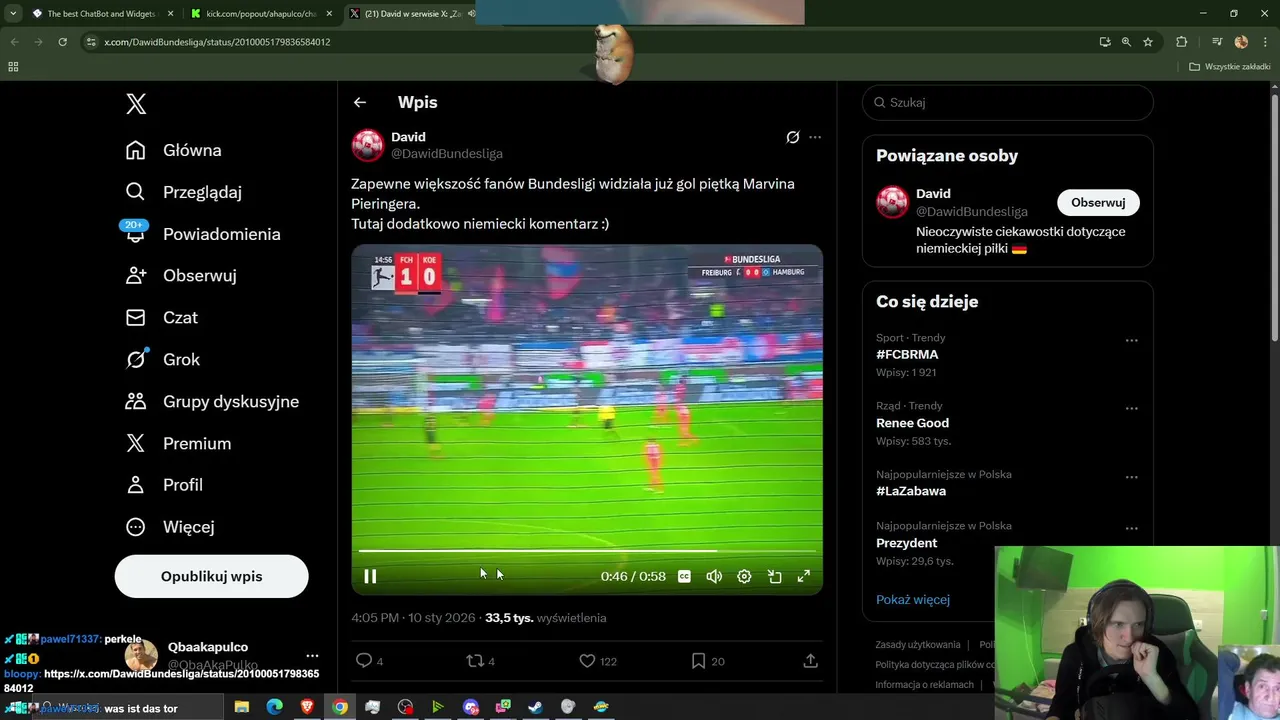Click the Opublikuj wpis button

coord(211,576)
